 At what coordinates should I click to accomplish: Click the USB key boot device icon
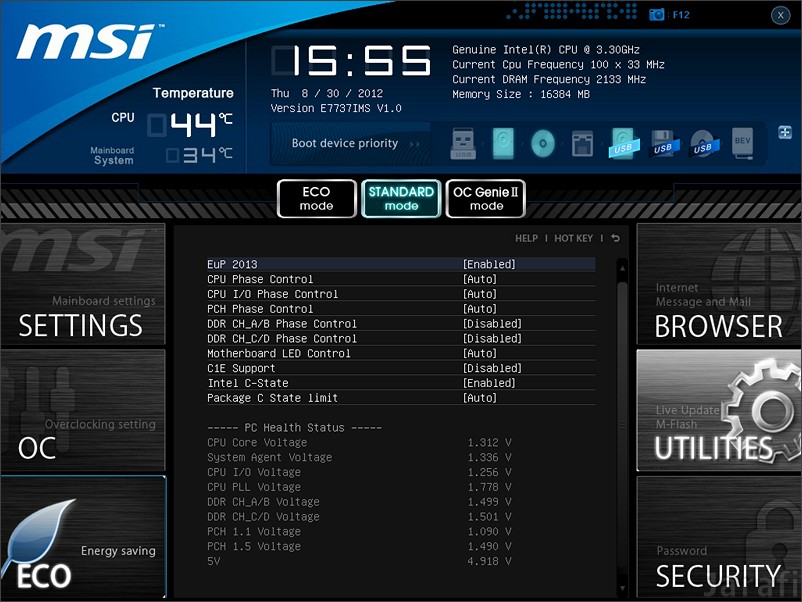coord(463,144)
